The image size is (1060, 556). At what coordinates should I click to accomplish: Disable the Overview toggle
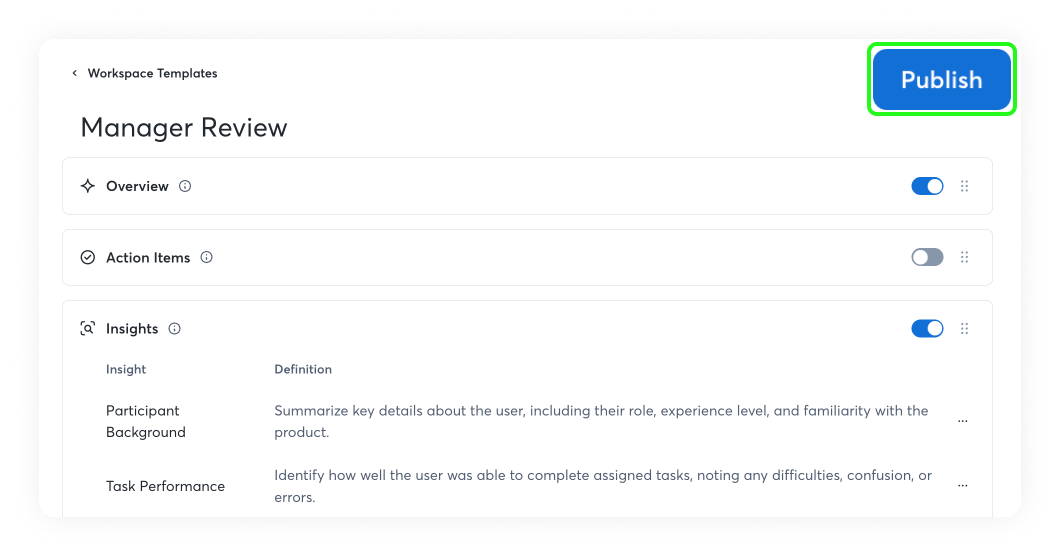[928, 186]
